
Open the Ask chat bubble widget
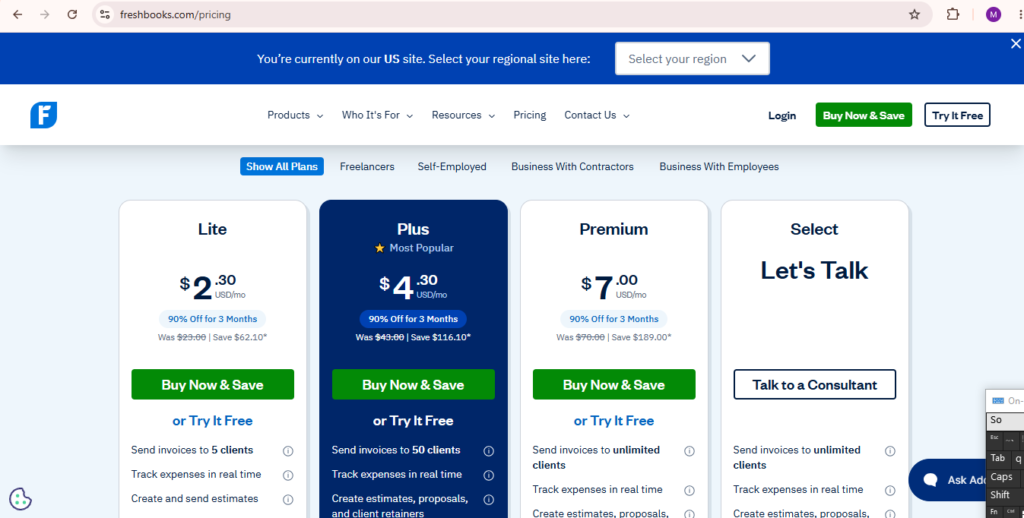(x=947, y=480)
